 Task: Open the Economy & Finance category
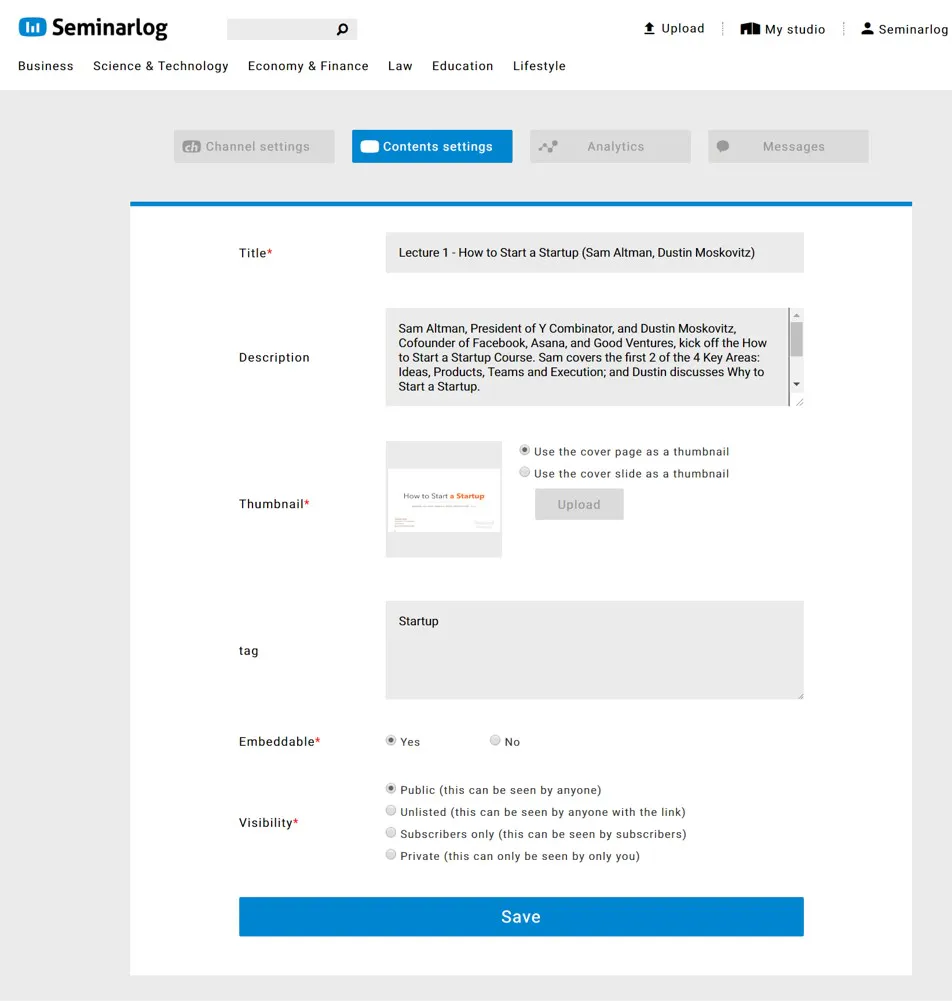pos(308,66)
